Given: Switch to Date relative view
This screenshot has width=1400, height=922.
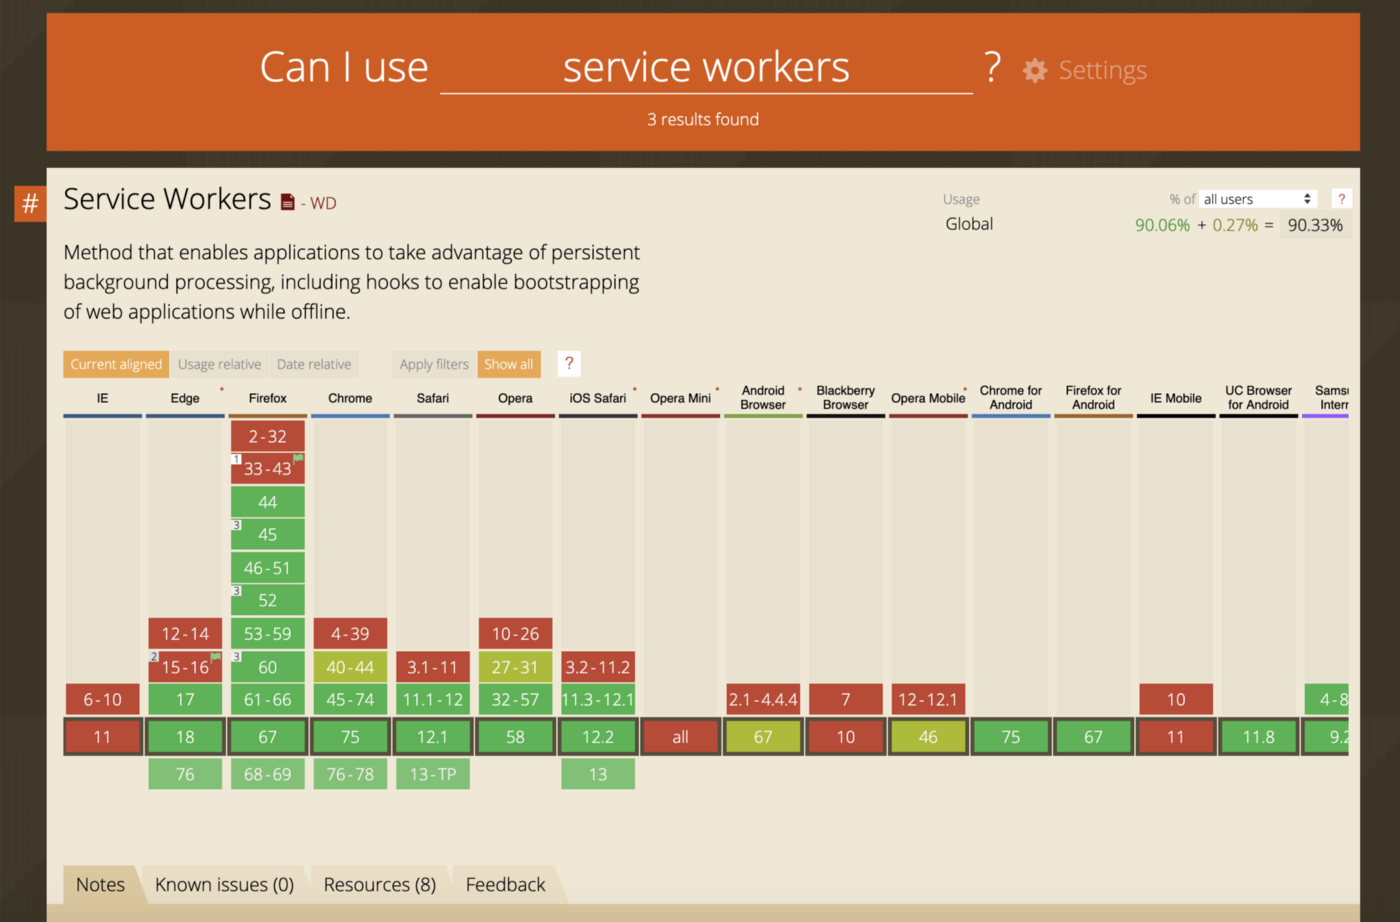Looking at the screenshot, I should point(314,364).
